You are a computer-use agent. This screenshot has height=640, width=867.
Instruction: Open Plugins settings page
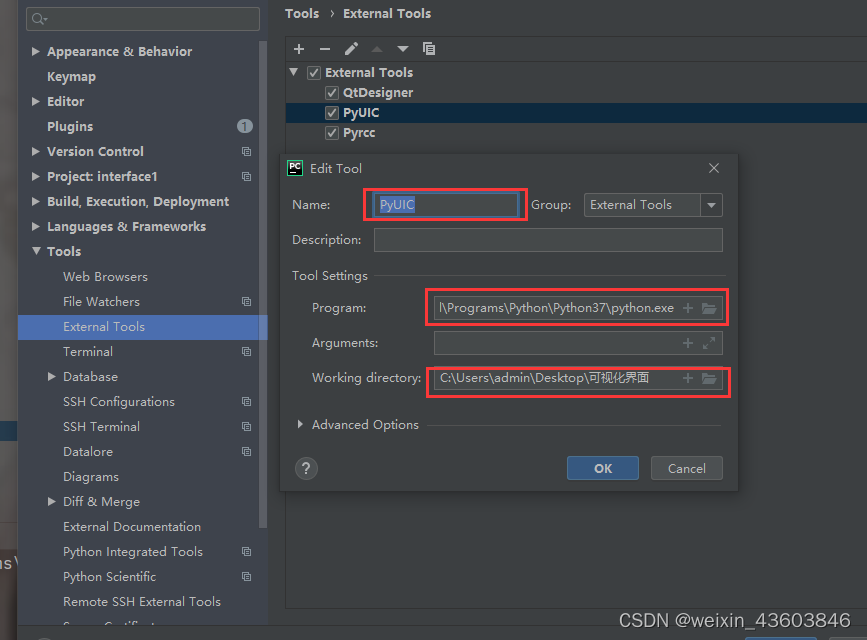(x=70, y=127)
